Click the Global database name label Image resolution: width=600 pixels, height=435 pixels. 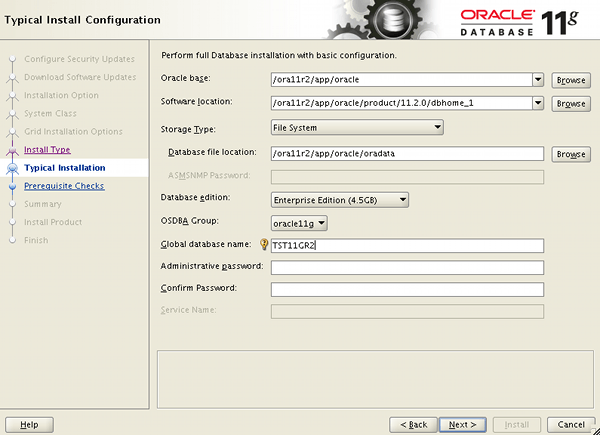(206, 244)
